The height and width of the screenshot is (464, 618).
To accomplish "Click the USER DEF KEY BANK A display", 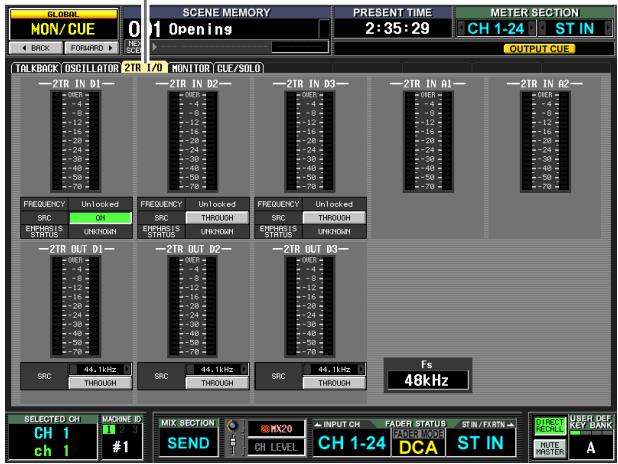I will pyautogui.click(x=591, y=447).
